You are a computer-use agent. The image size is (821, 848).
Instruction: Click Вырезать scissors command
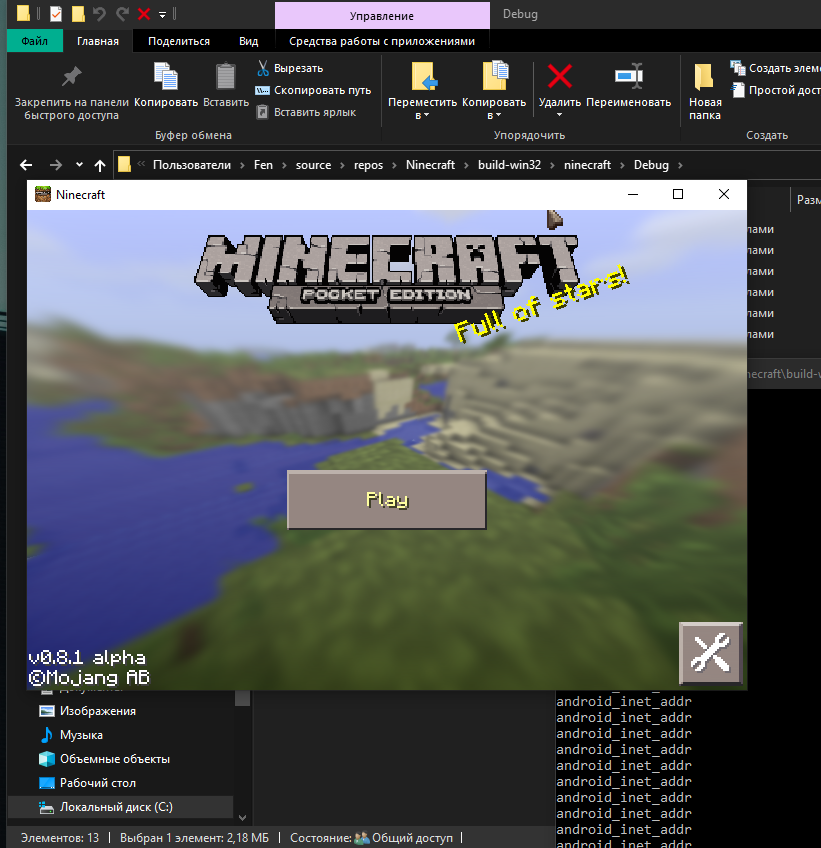click(290, 68)
